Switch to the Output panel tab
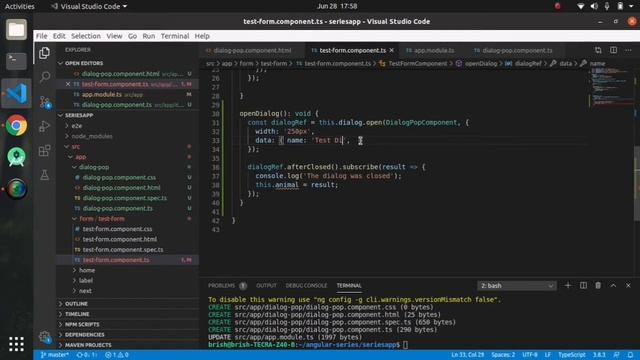This screenshot has height=360, width=640. (x=266, y=285)
